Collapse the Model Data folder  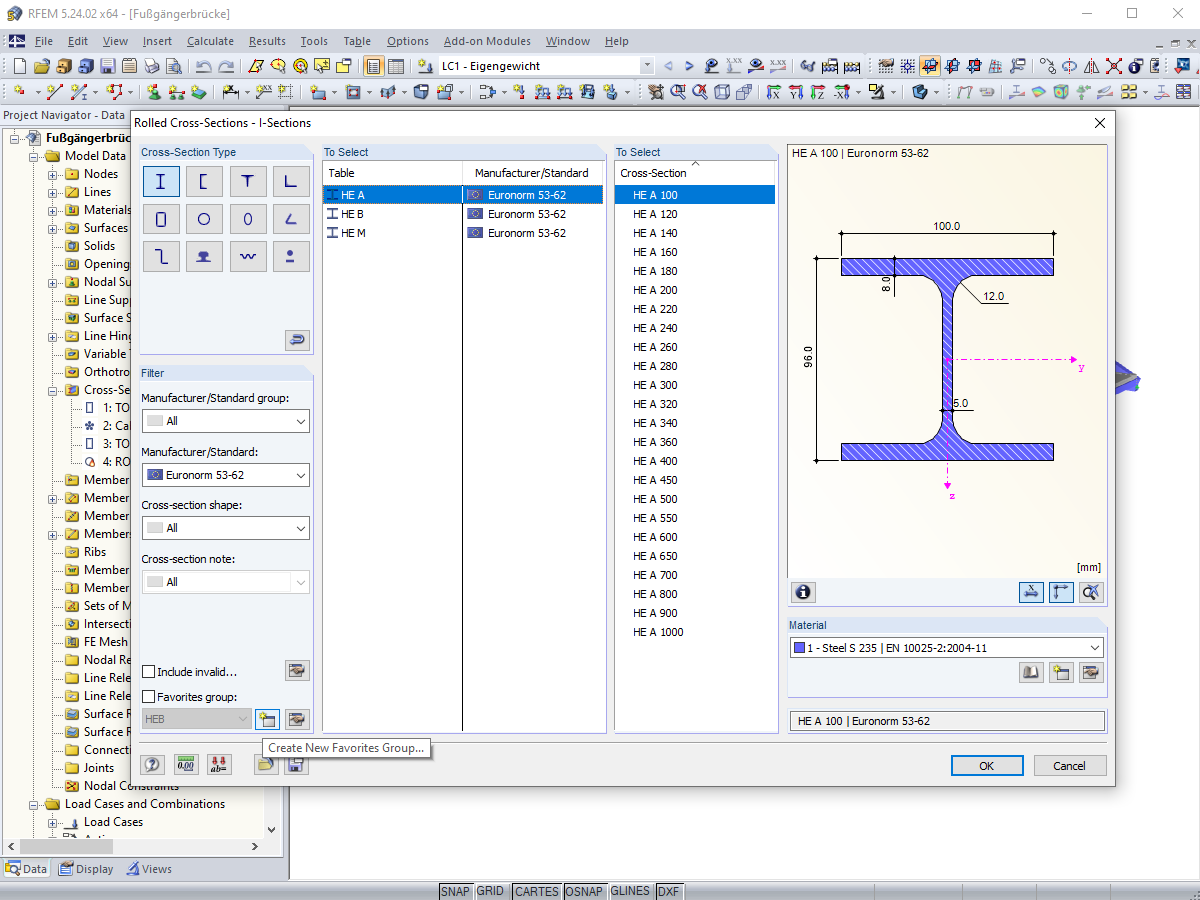(x=34, y=156)
